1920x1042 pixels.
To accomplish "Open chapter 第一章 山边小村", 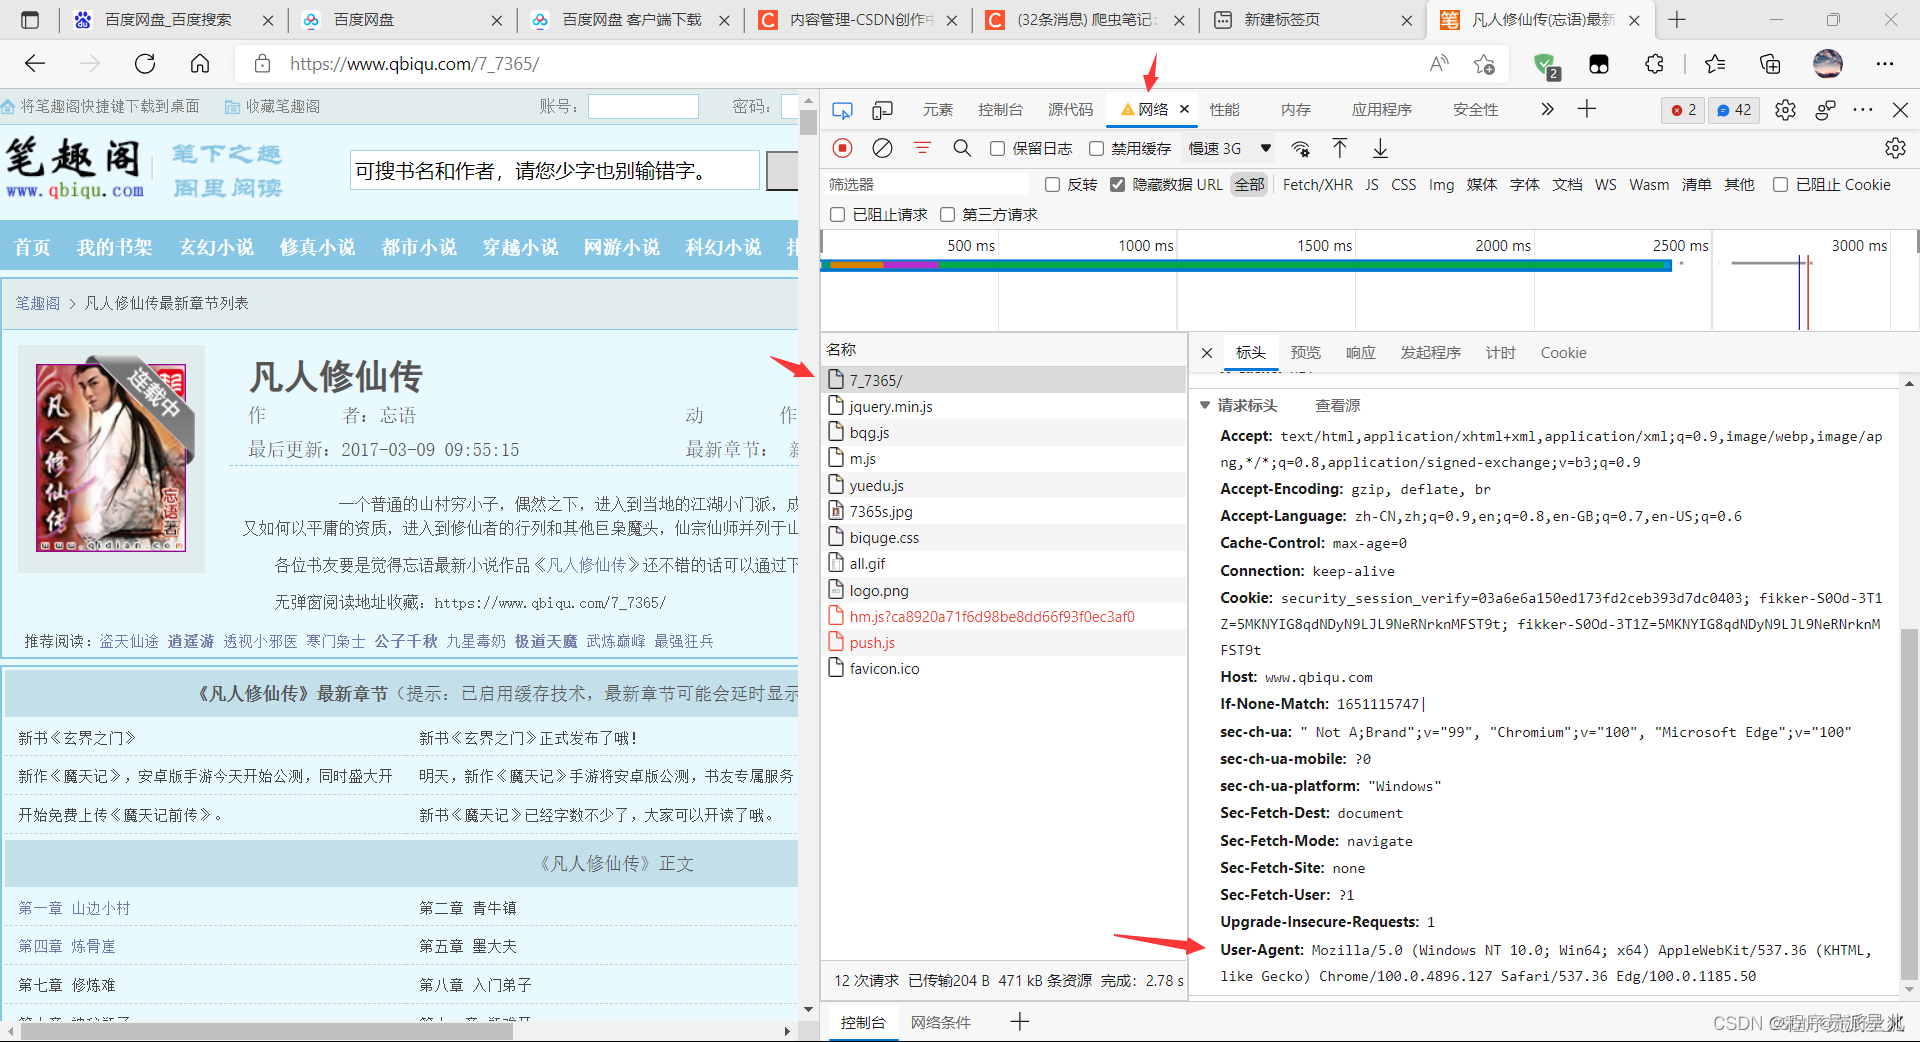I will 74,908.
